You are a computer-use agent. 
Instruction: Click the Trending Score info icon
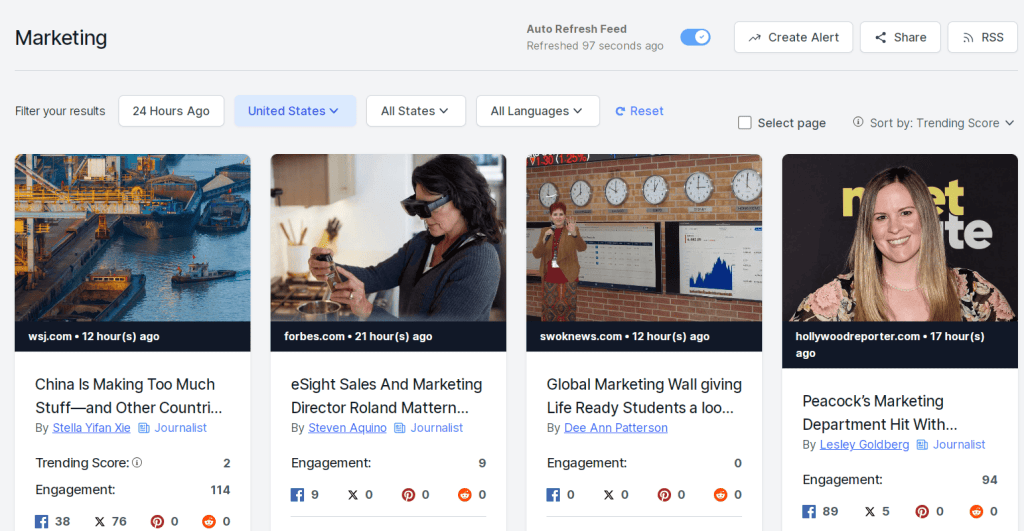137,463
